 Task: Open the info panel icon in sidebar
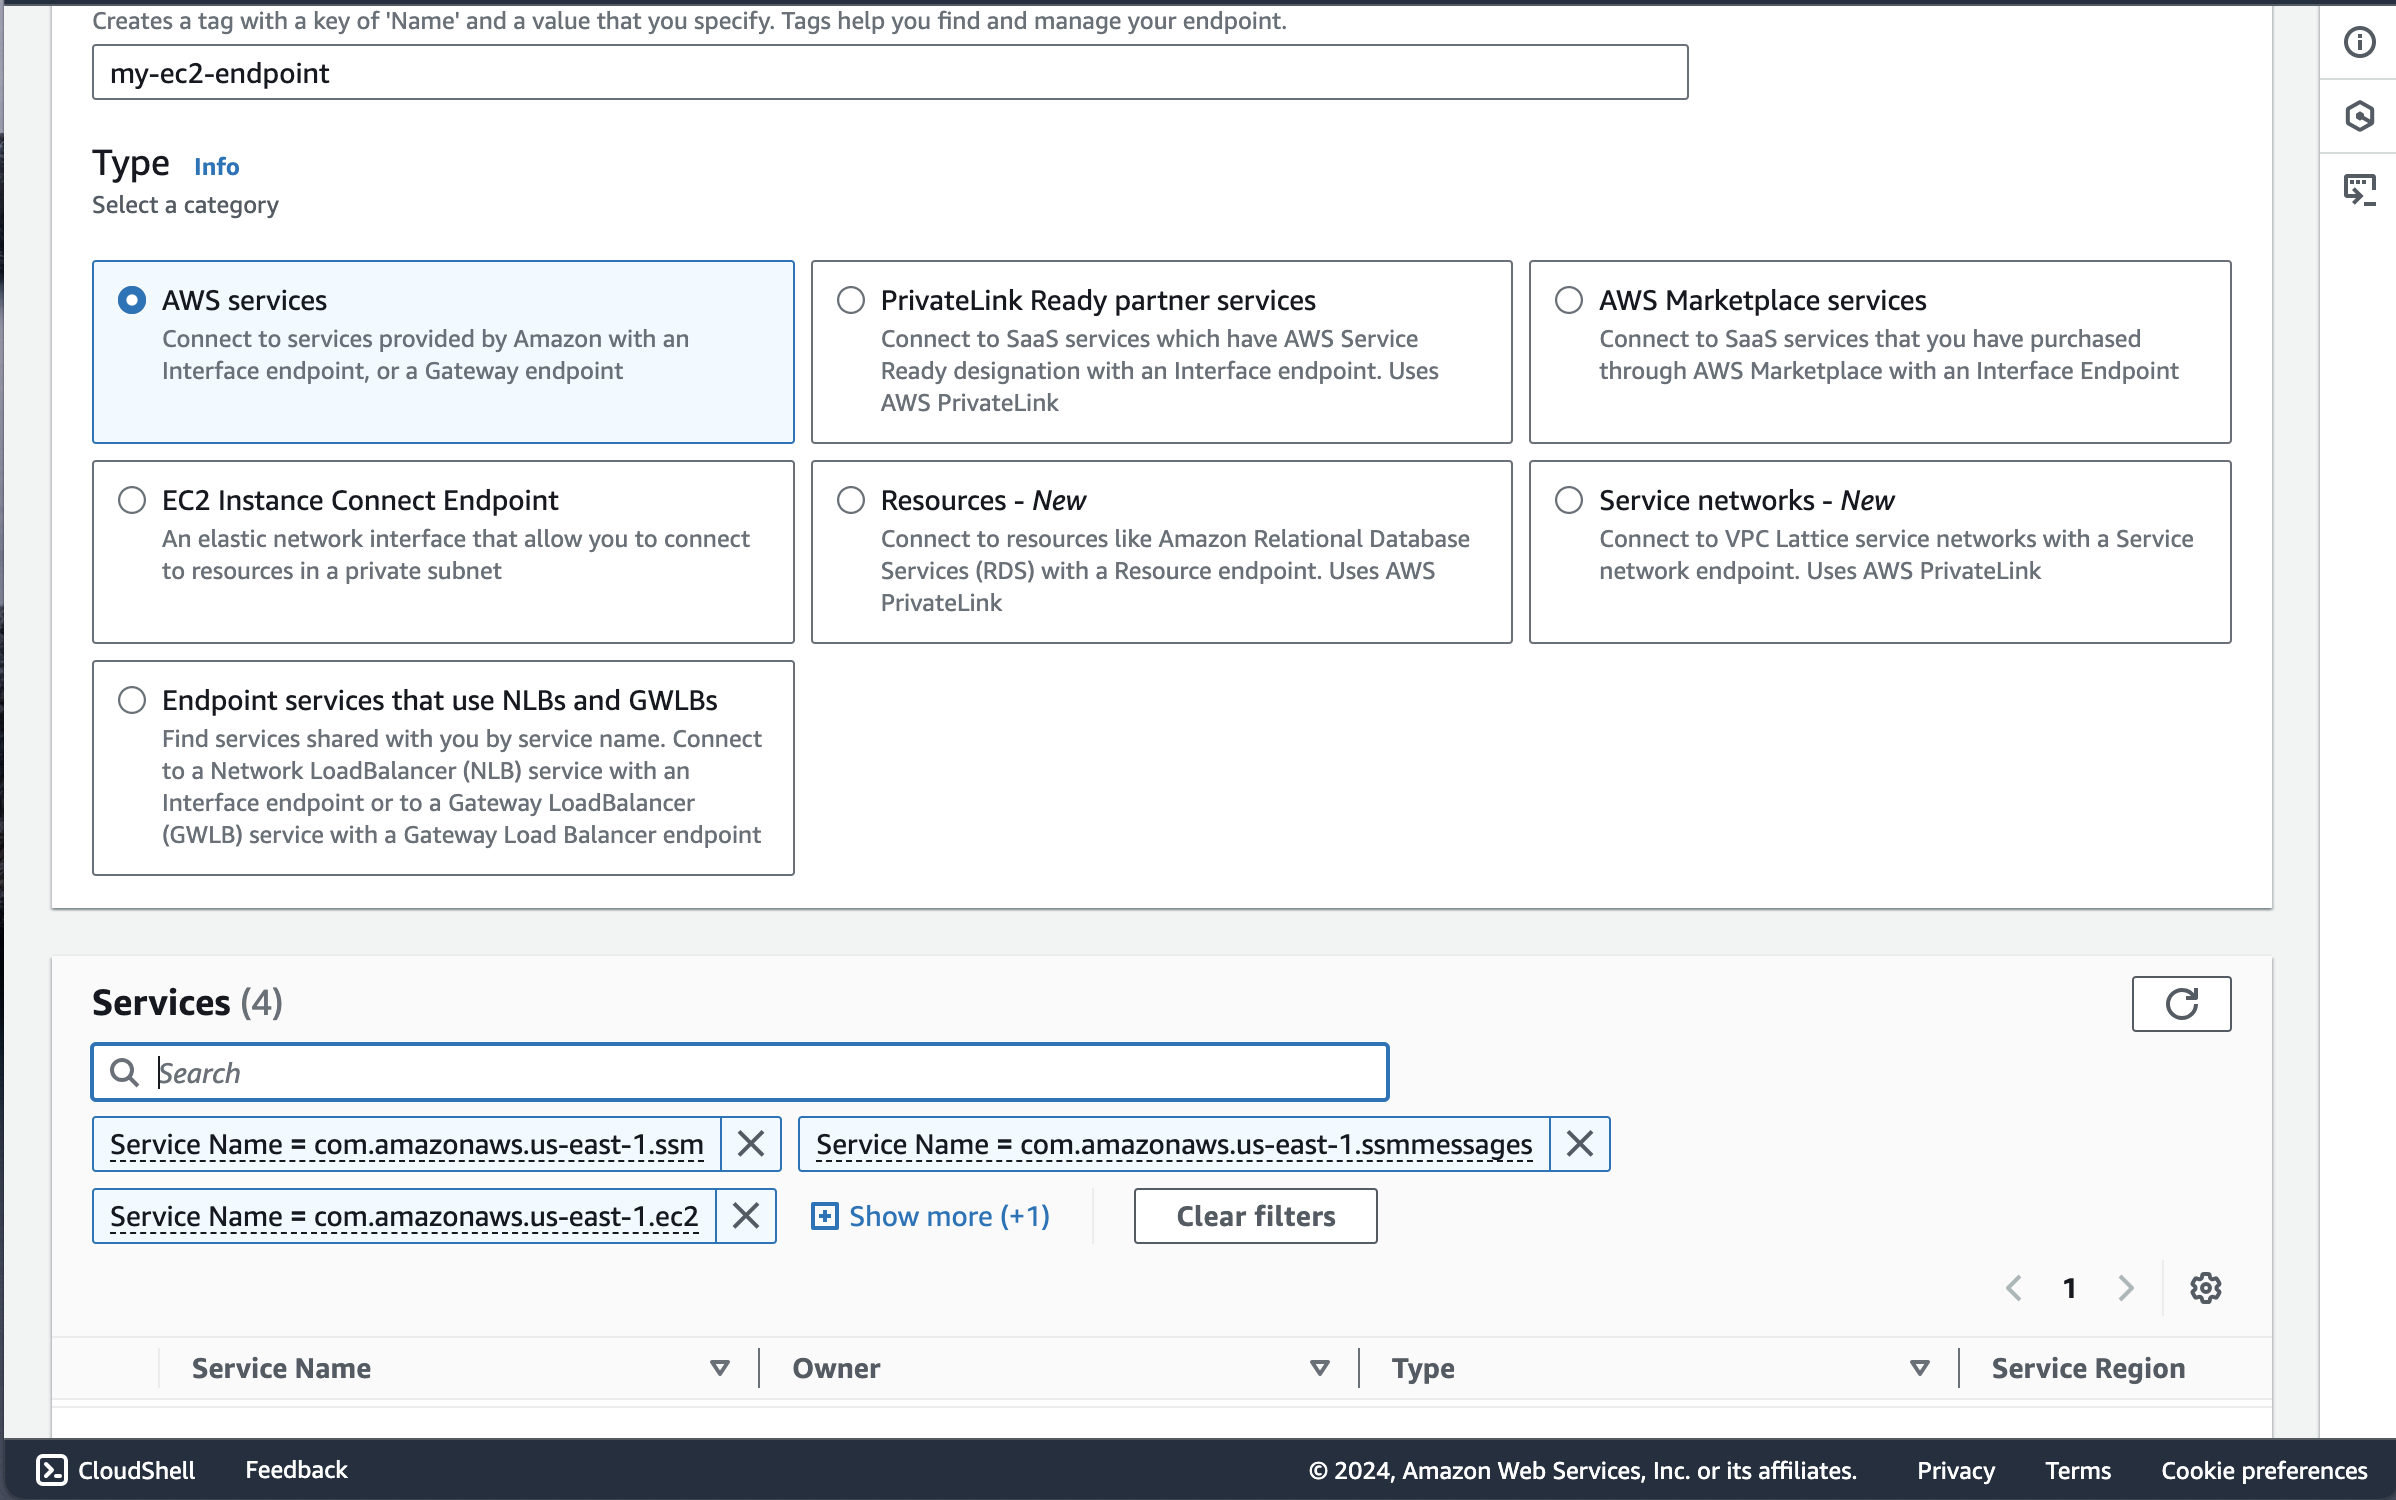tap(2359, 42)
